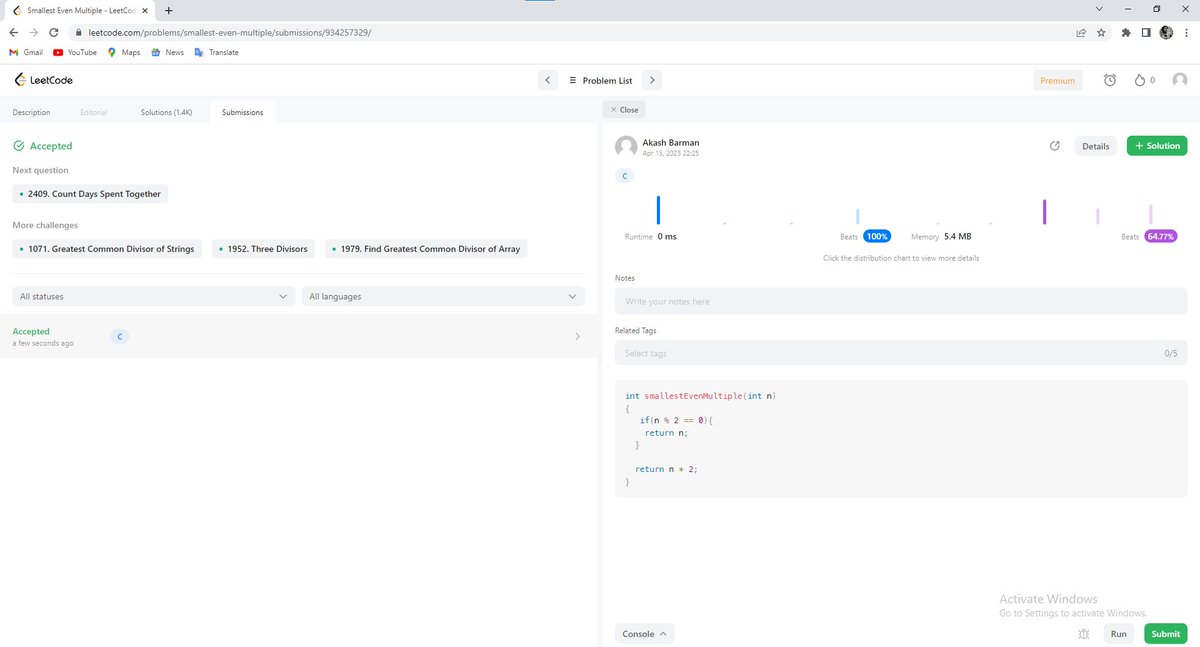The width and height of the screenshot is (1200, 647).
Task: Open the timer alarm clock icon
Action: (1110, 80)
